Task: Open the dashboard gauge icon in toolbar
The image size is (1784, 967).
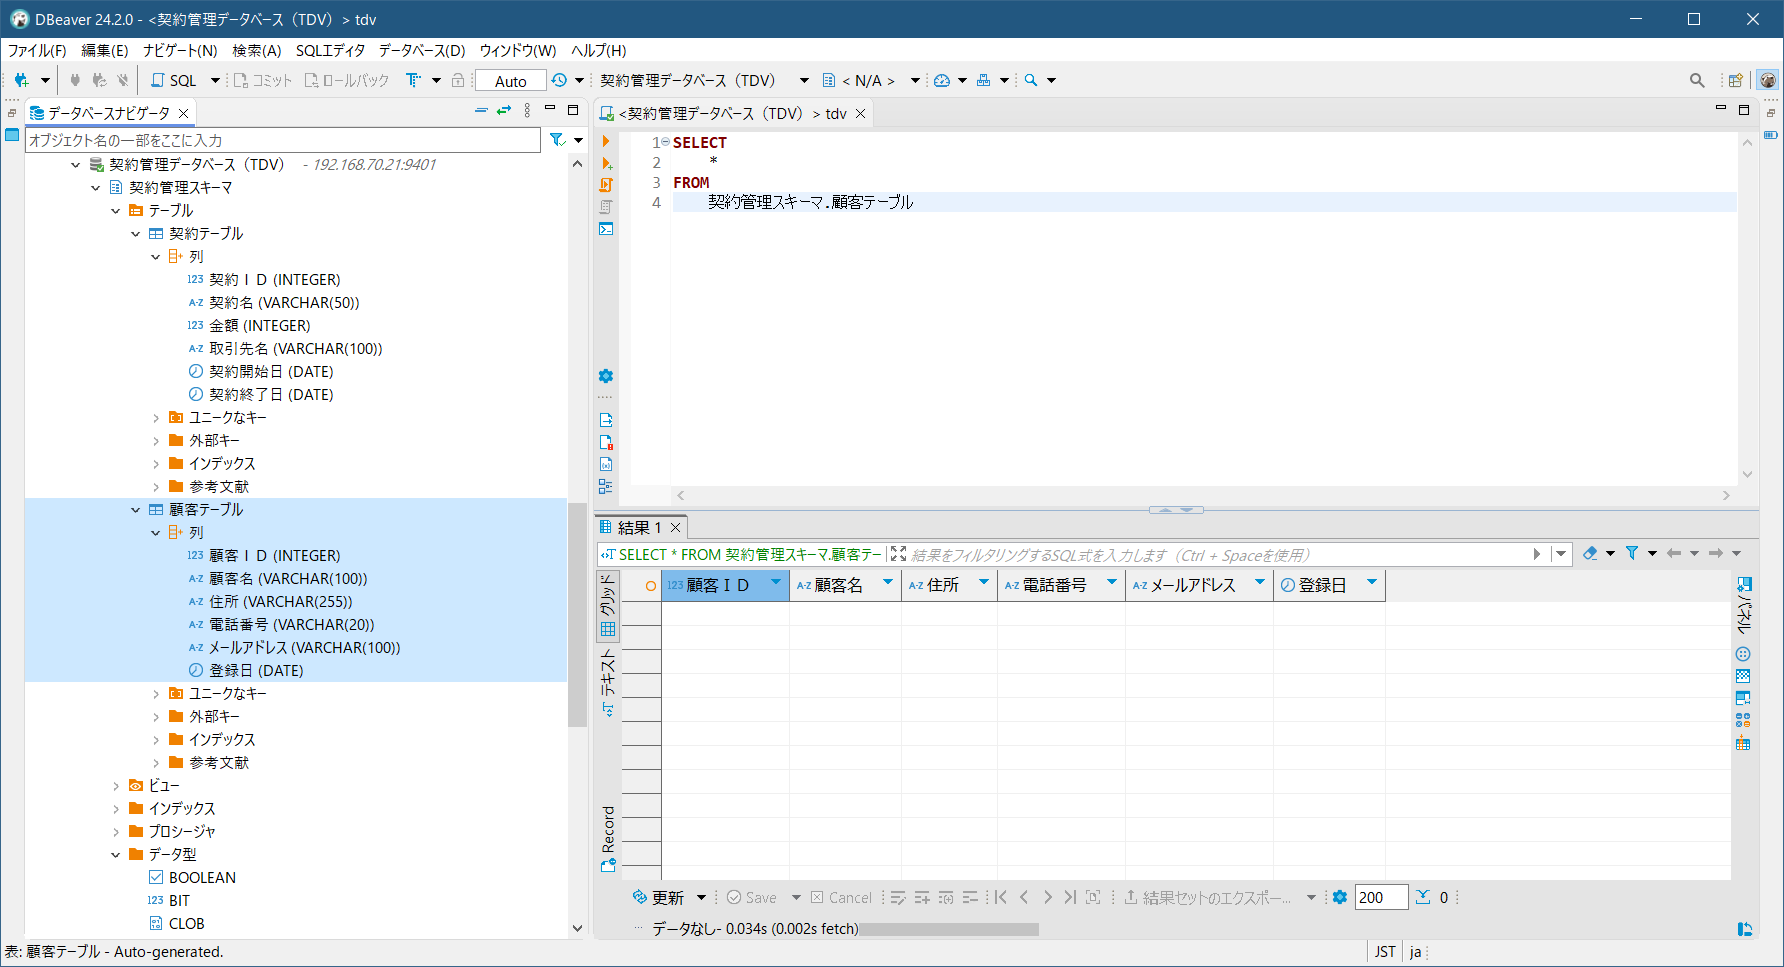Action: click(x=942, y=80)
